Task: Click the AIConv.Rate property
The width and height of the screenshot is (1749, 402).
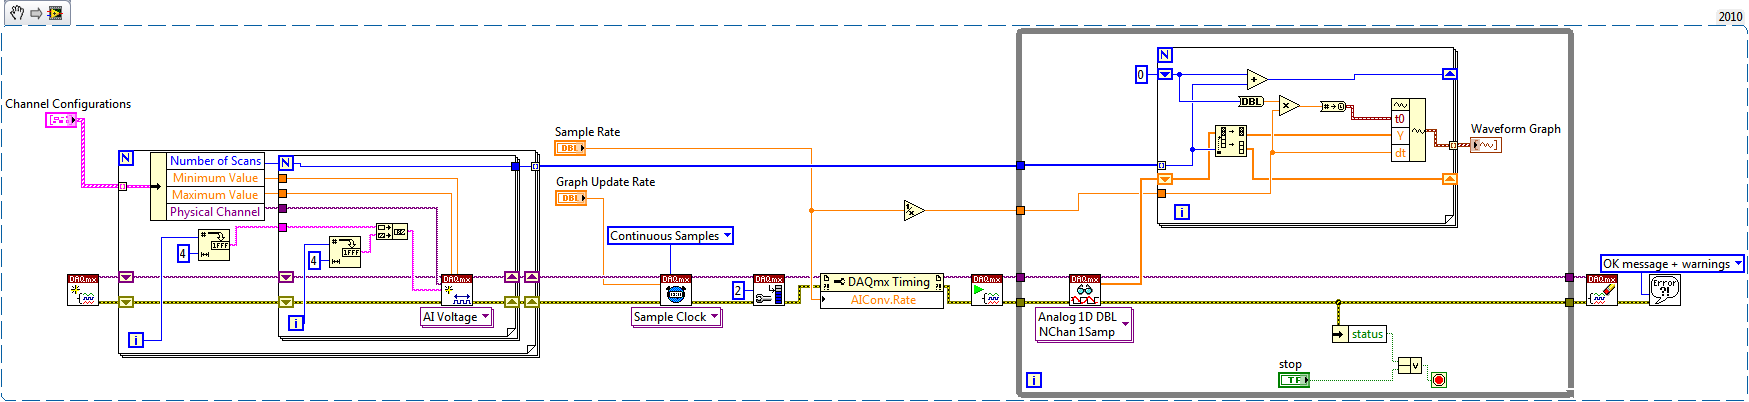Action: pyautogui.click(x=882, y=300)
